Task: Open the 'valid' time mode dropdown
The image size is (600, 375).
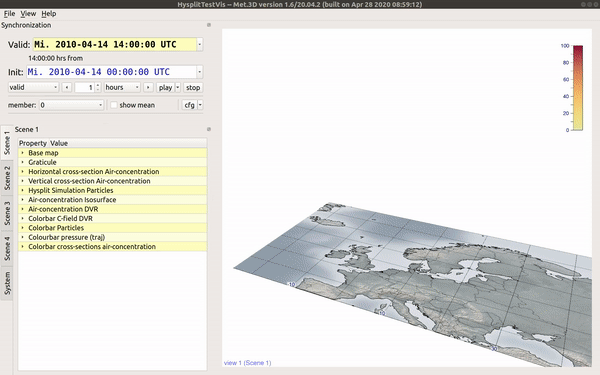Action: [33, 87]
